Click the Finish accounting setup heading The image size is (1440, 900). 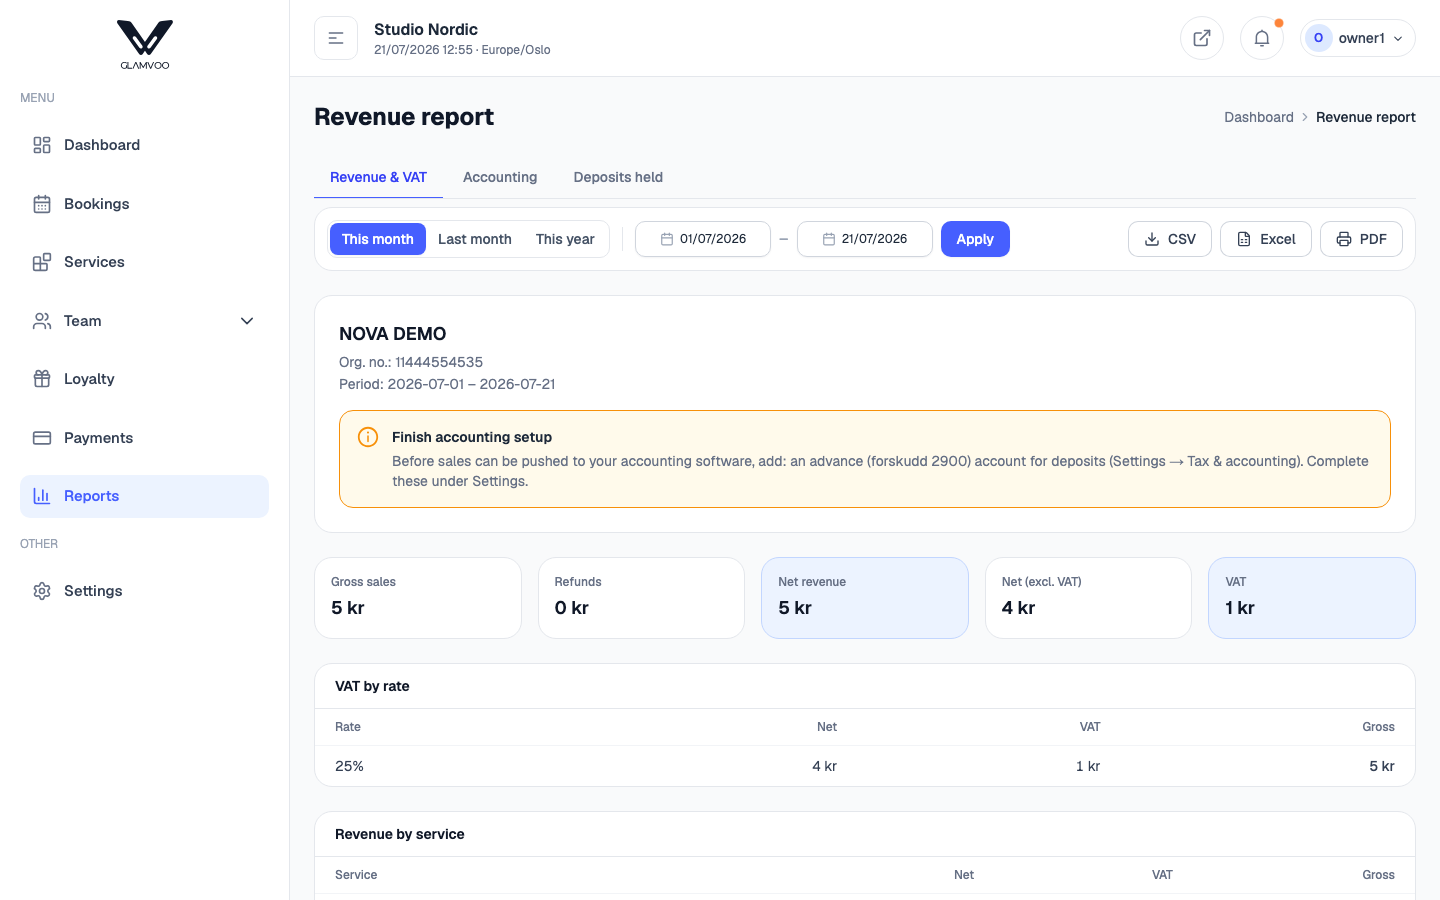(472, 437)
